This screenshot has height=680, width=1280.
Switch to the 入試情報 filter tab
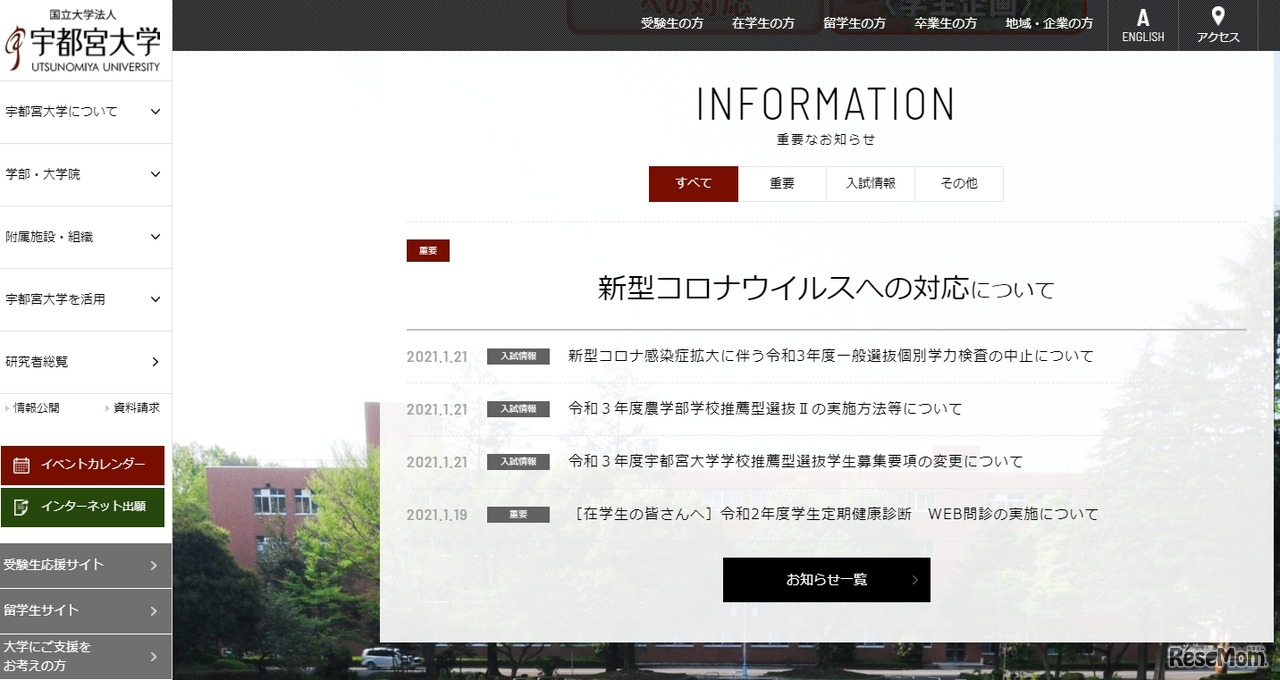[x=870, y=184]
